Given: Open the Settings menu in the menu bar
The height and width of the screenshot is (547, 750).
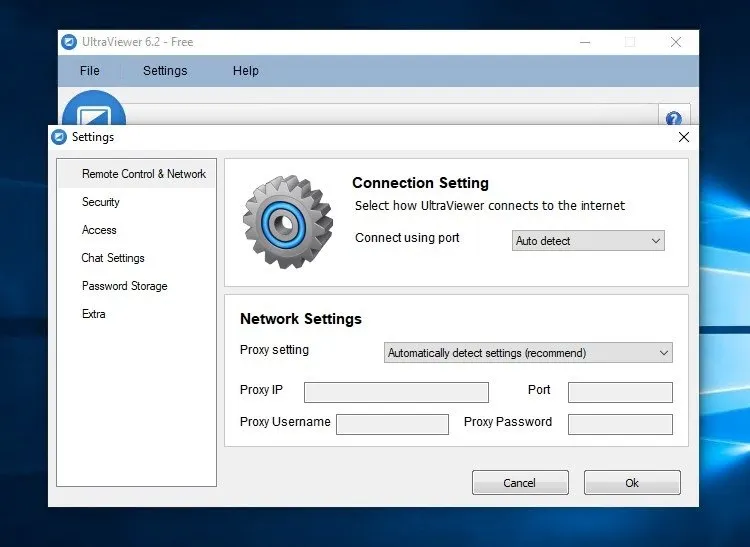Looking at the screenshot, I should coord(165,71).
